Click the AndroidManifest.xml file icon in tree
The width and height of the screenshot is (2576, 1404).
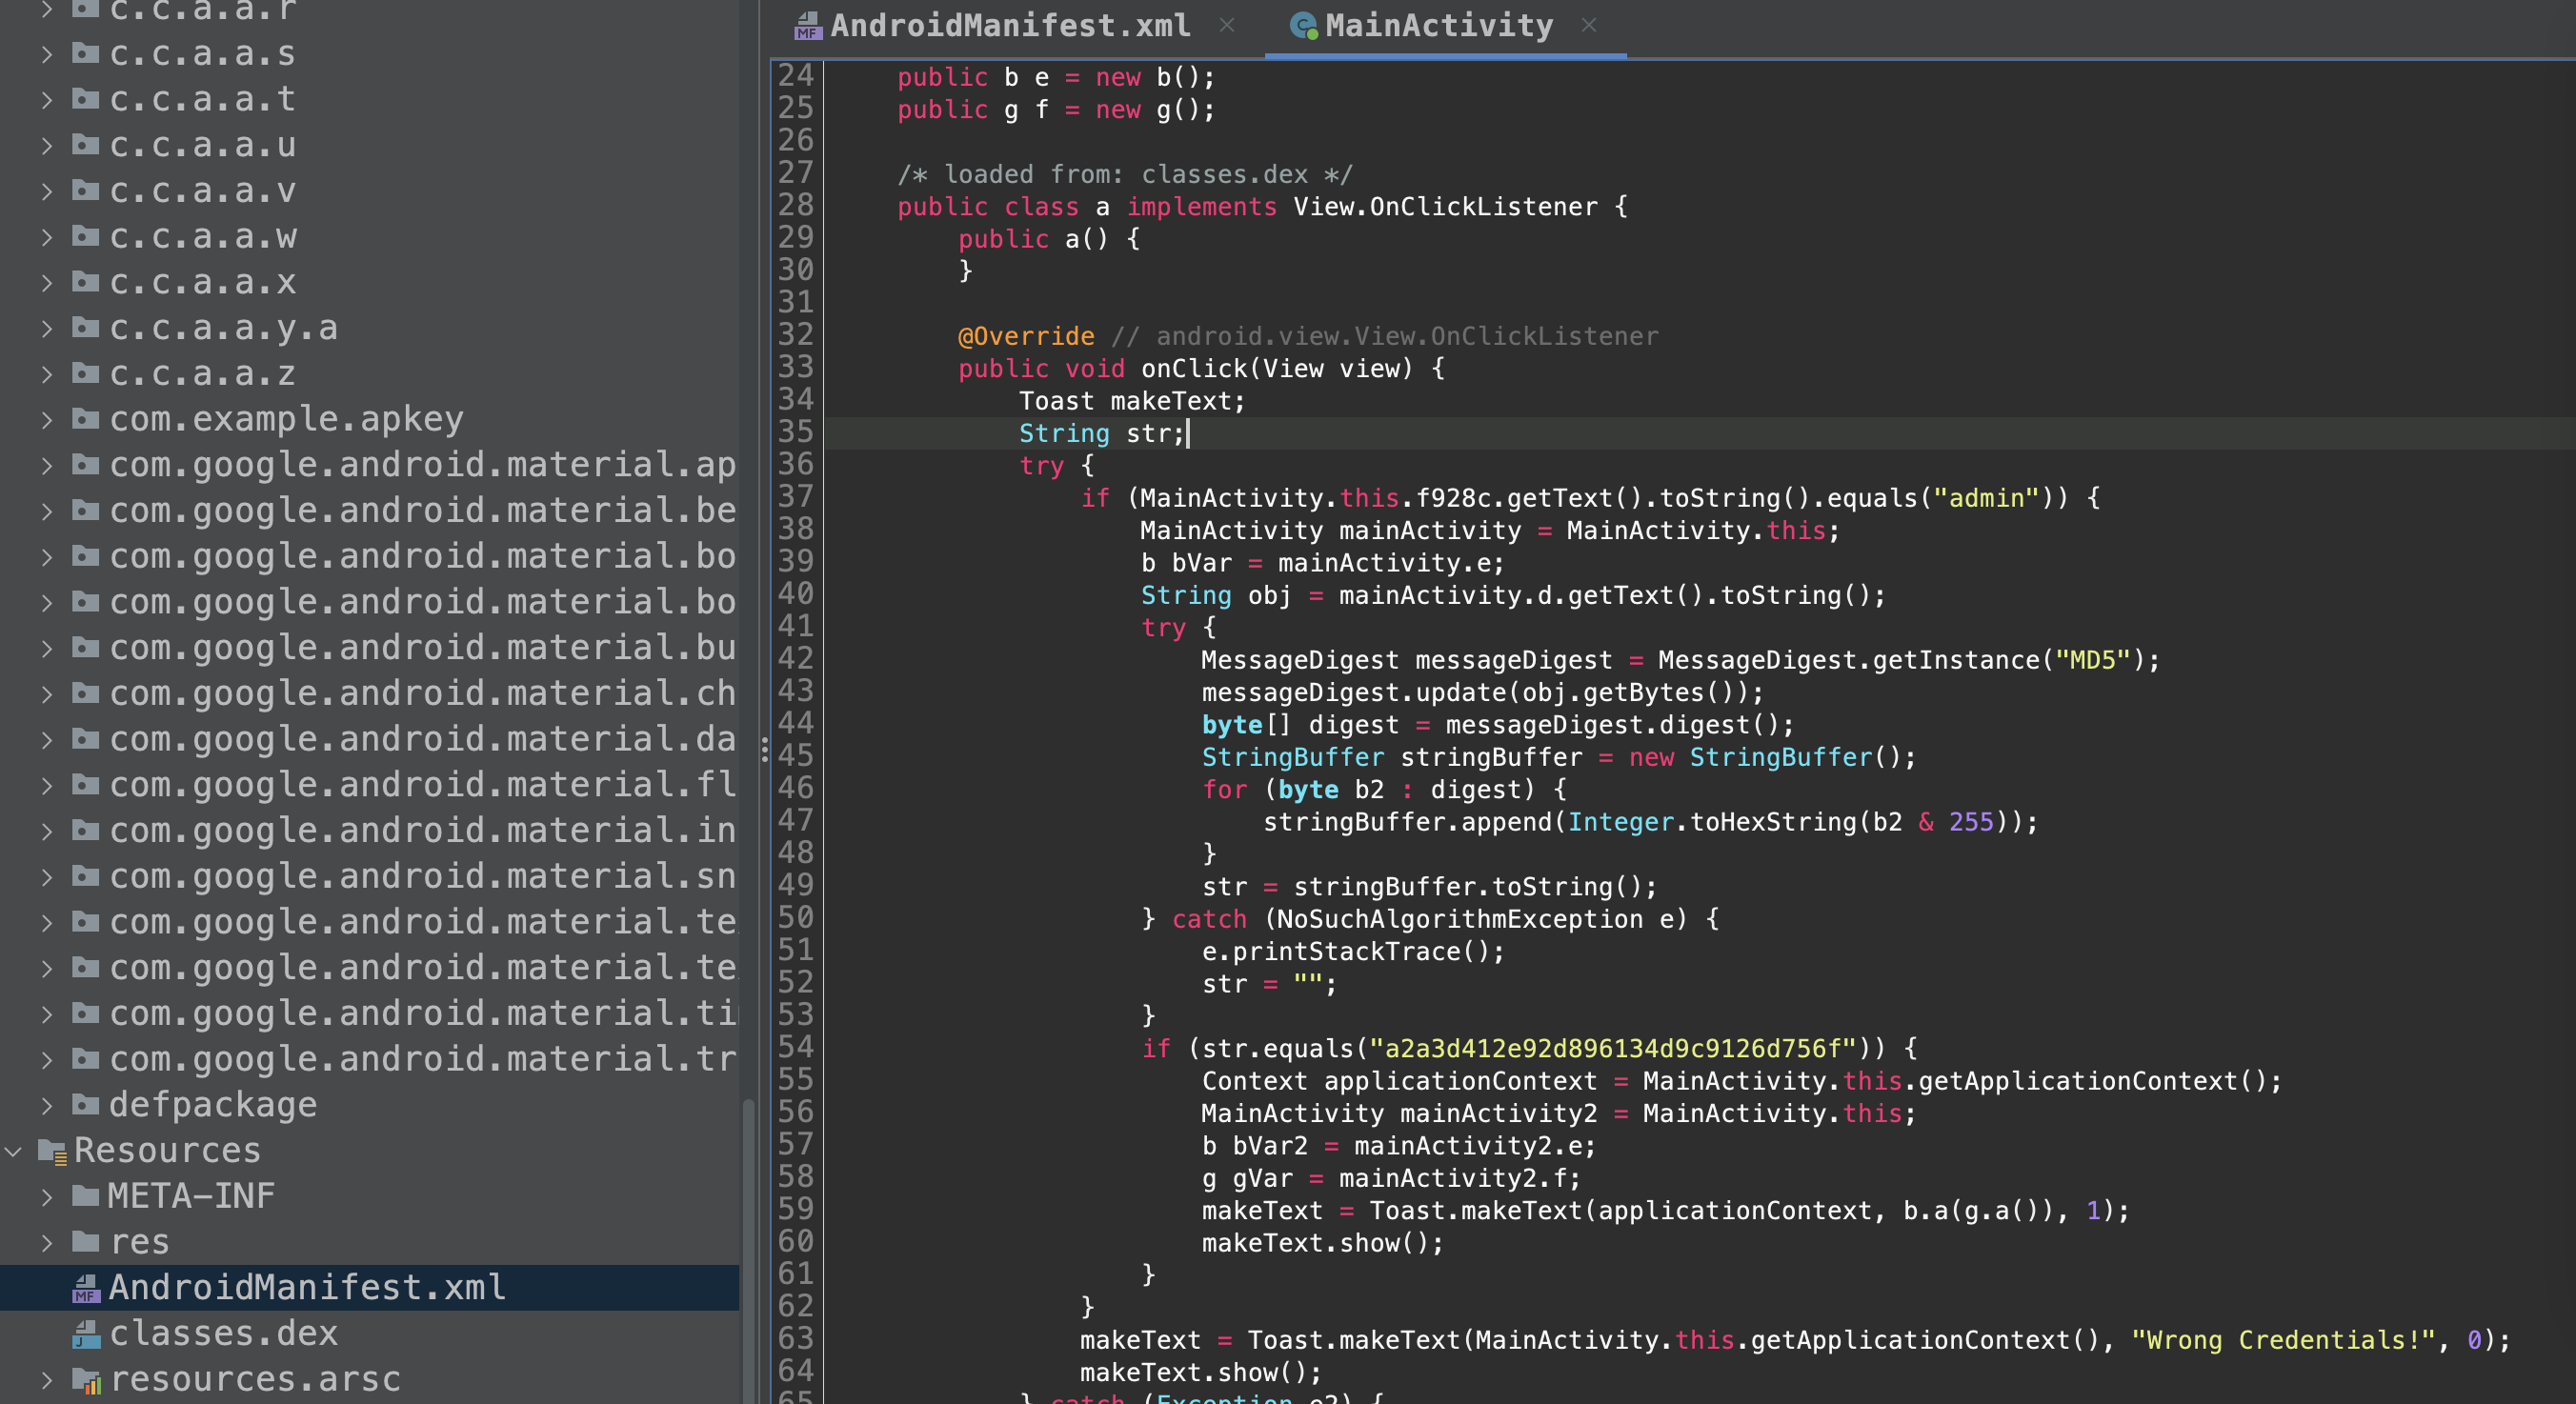(x=86, y=1288)
